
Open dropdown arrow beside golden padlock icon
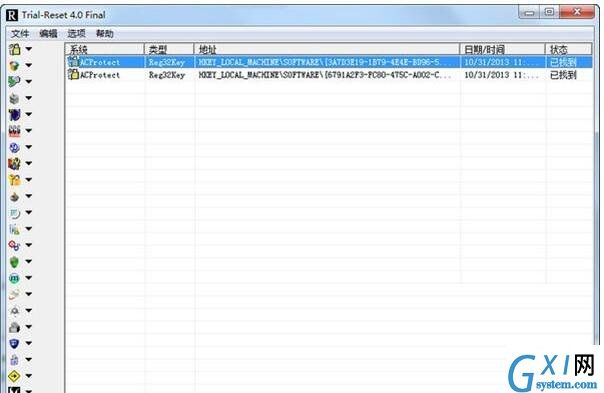(29, 180)
